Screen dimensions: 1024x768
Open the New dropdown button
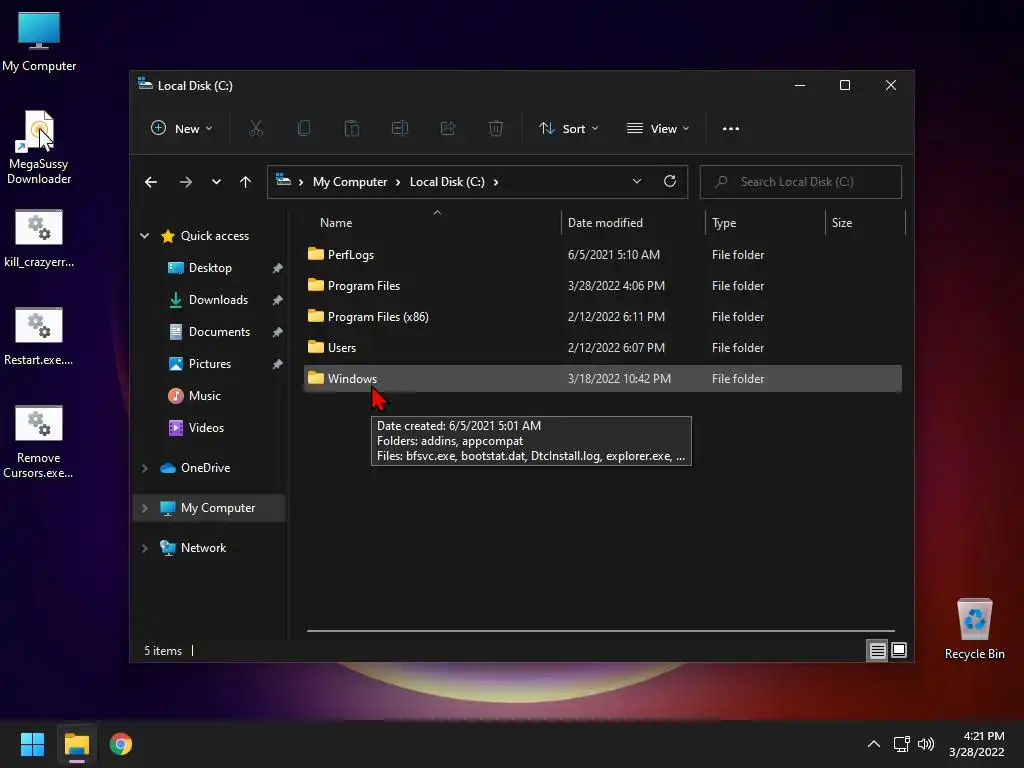click(x=182, y=129)
